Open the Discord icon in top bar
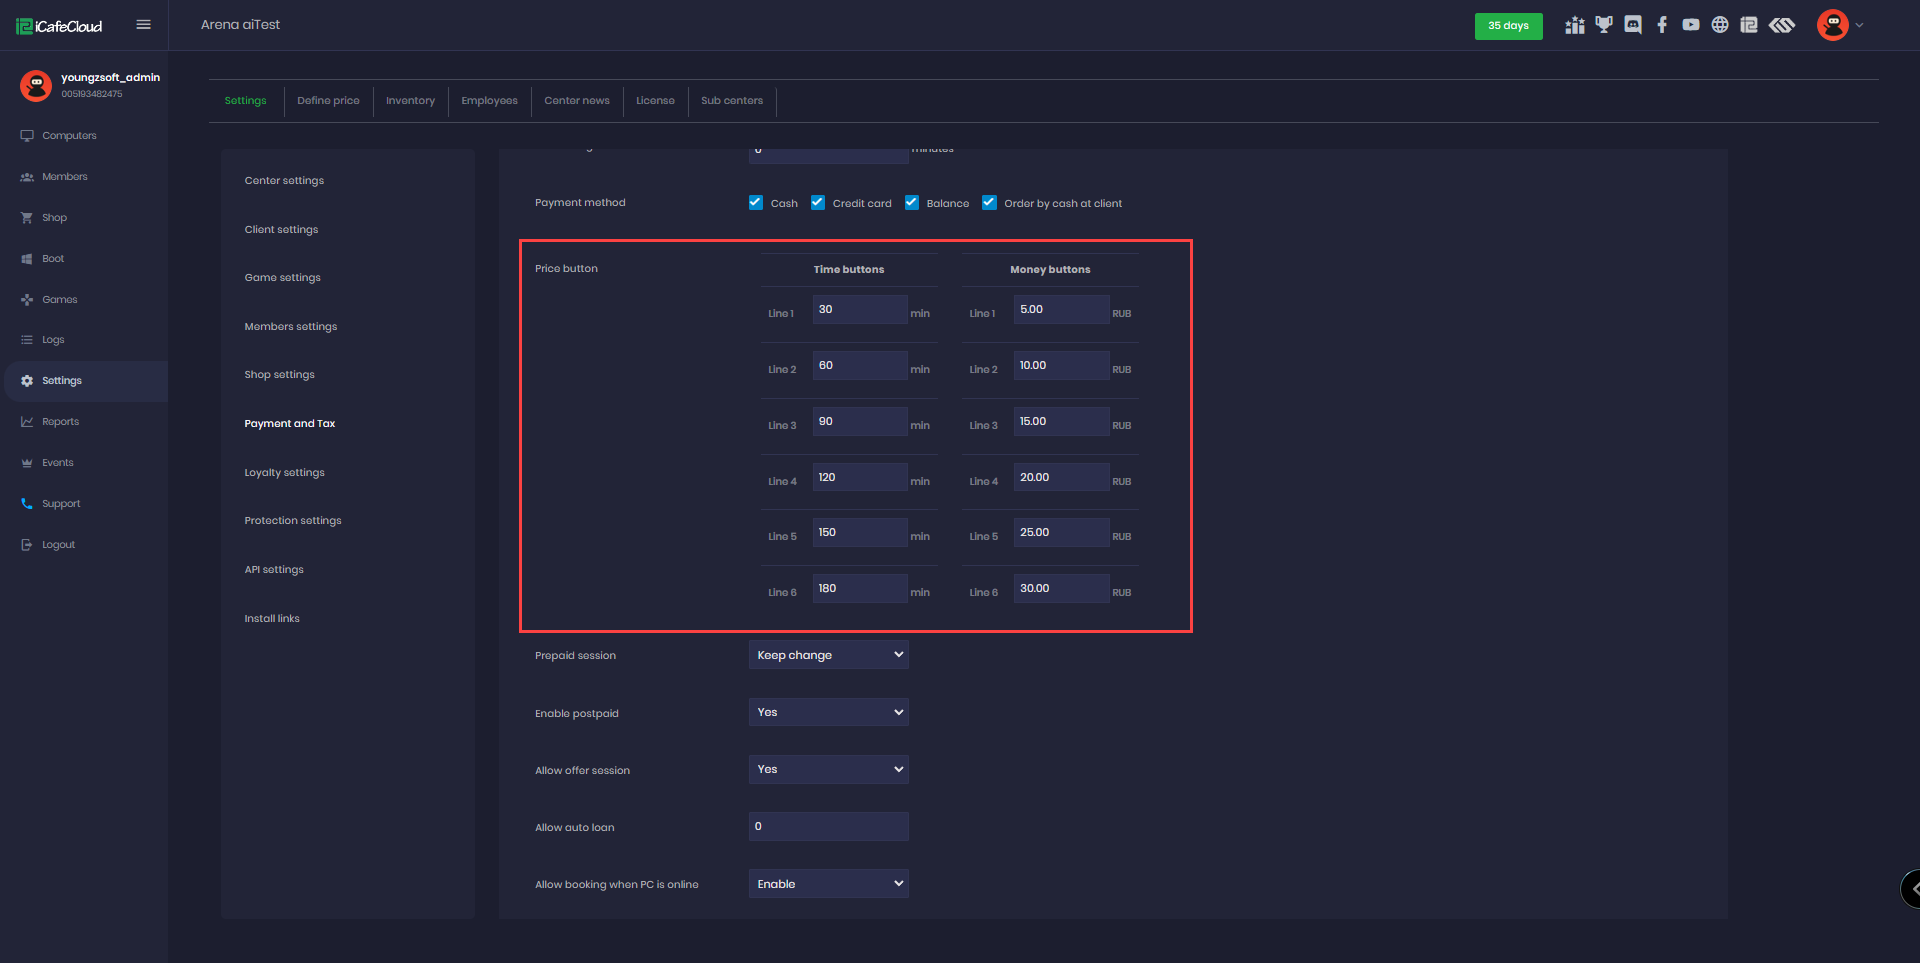This screenshot has width=1920, height=963. pos(1633,25)
